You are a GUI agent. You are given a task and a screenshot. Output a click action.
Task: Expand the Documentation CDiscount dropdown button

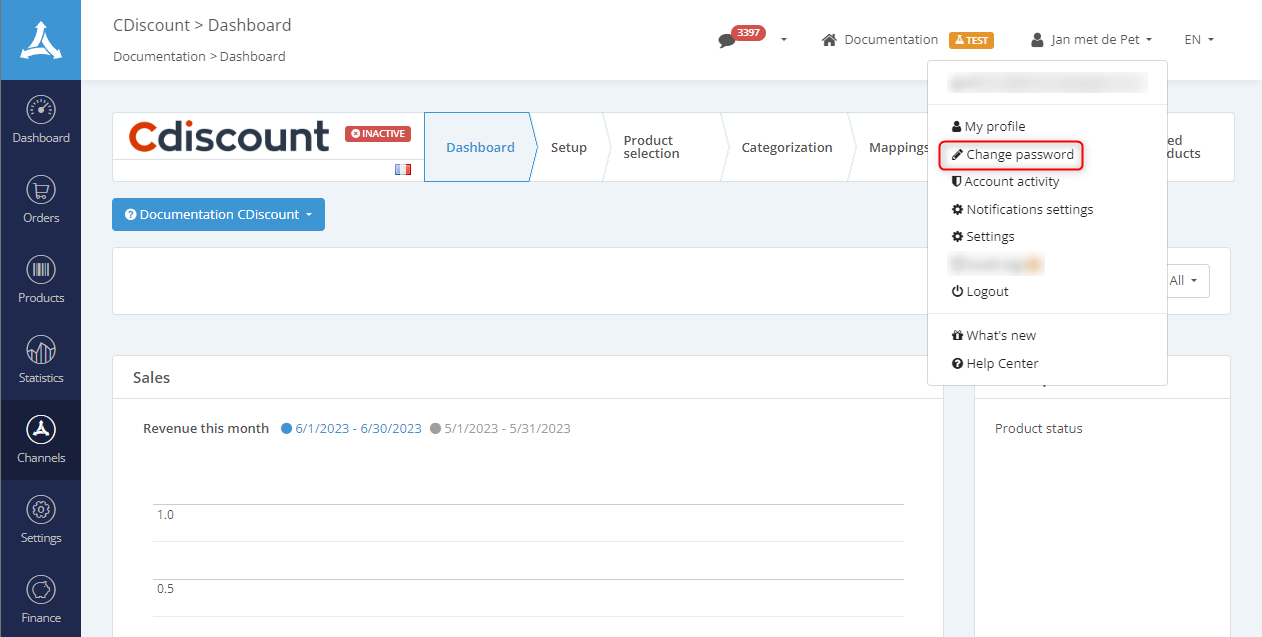click(x=218, y=215)
